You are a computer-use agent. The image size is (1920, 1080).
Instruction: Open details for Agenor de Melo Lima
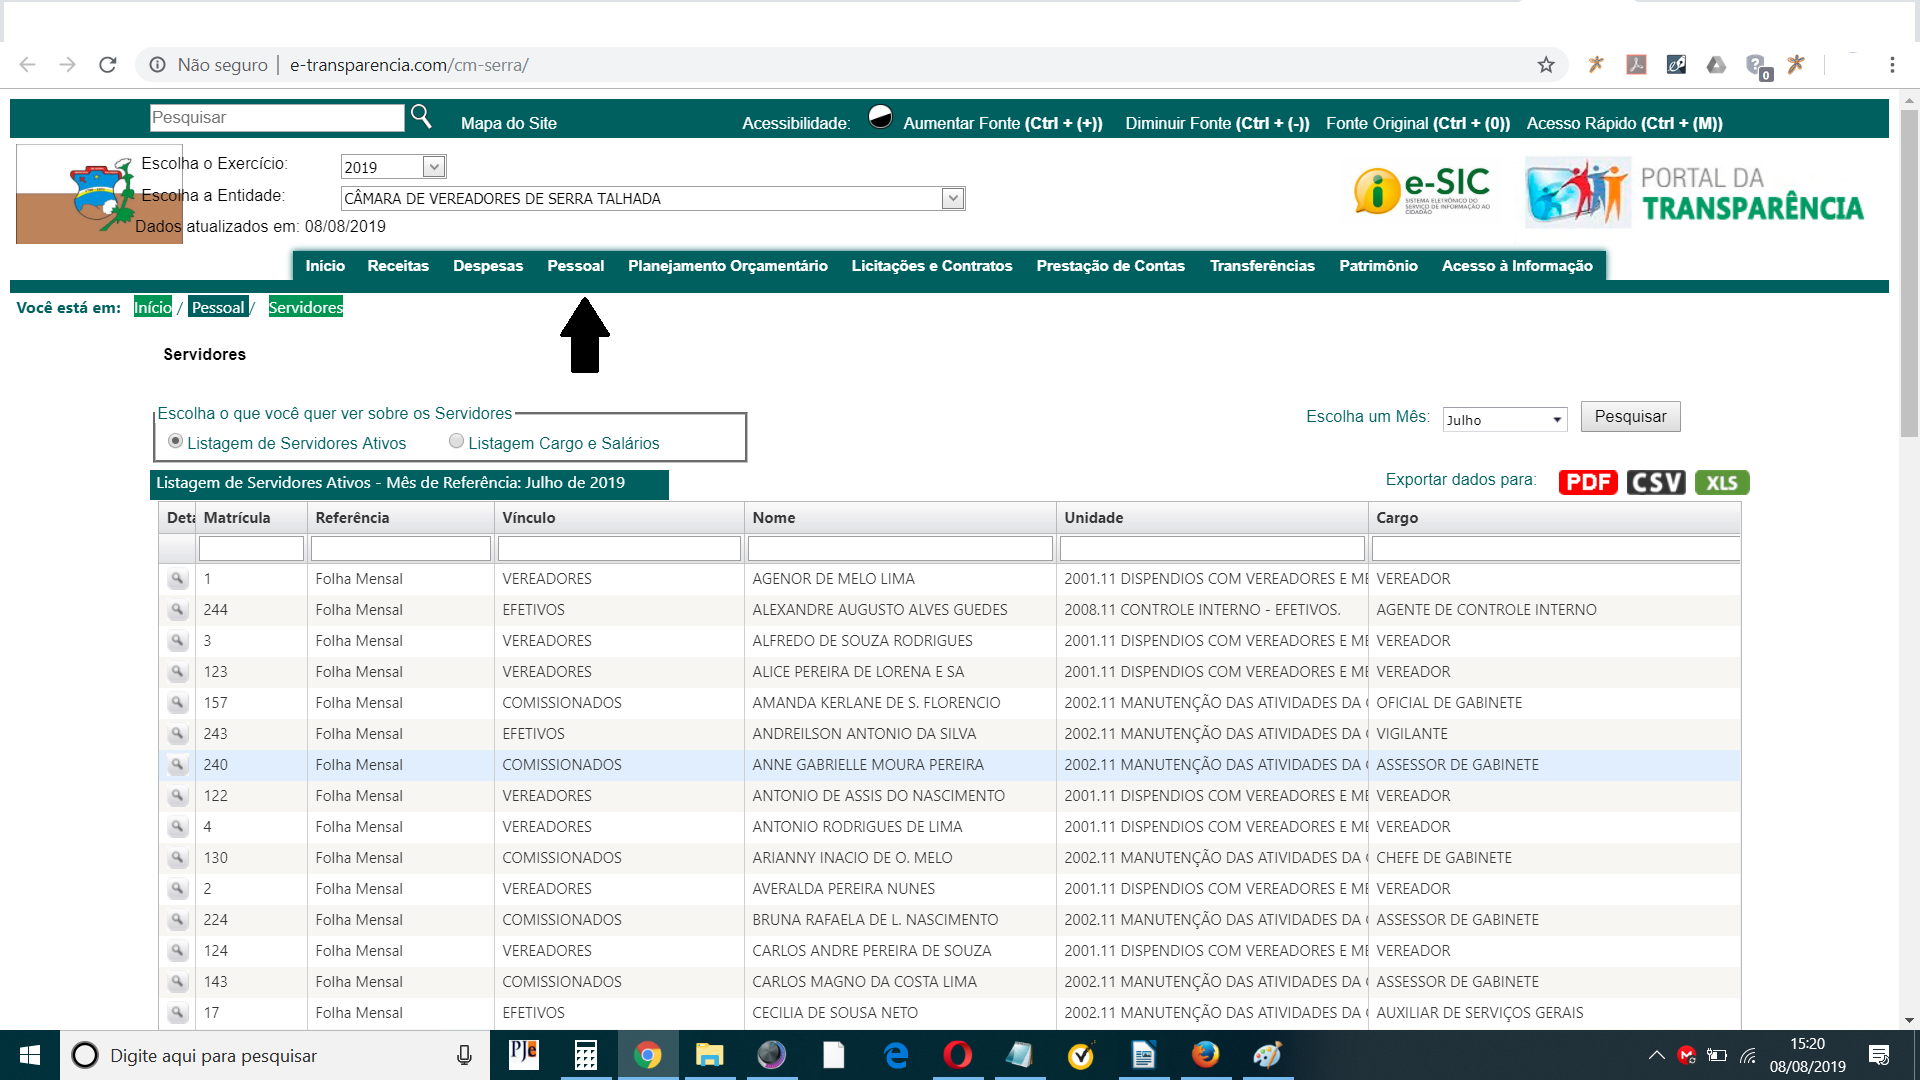click(x=177, y=579)
